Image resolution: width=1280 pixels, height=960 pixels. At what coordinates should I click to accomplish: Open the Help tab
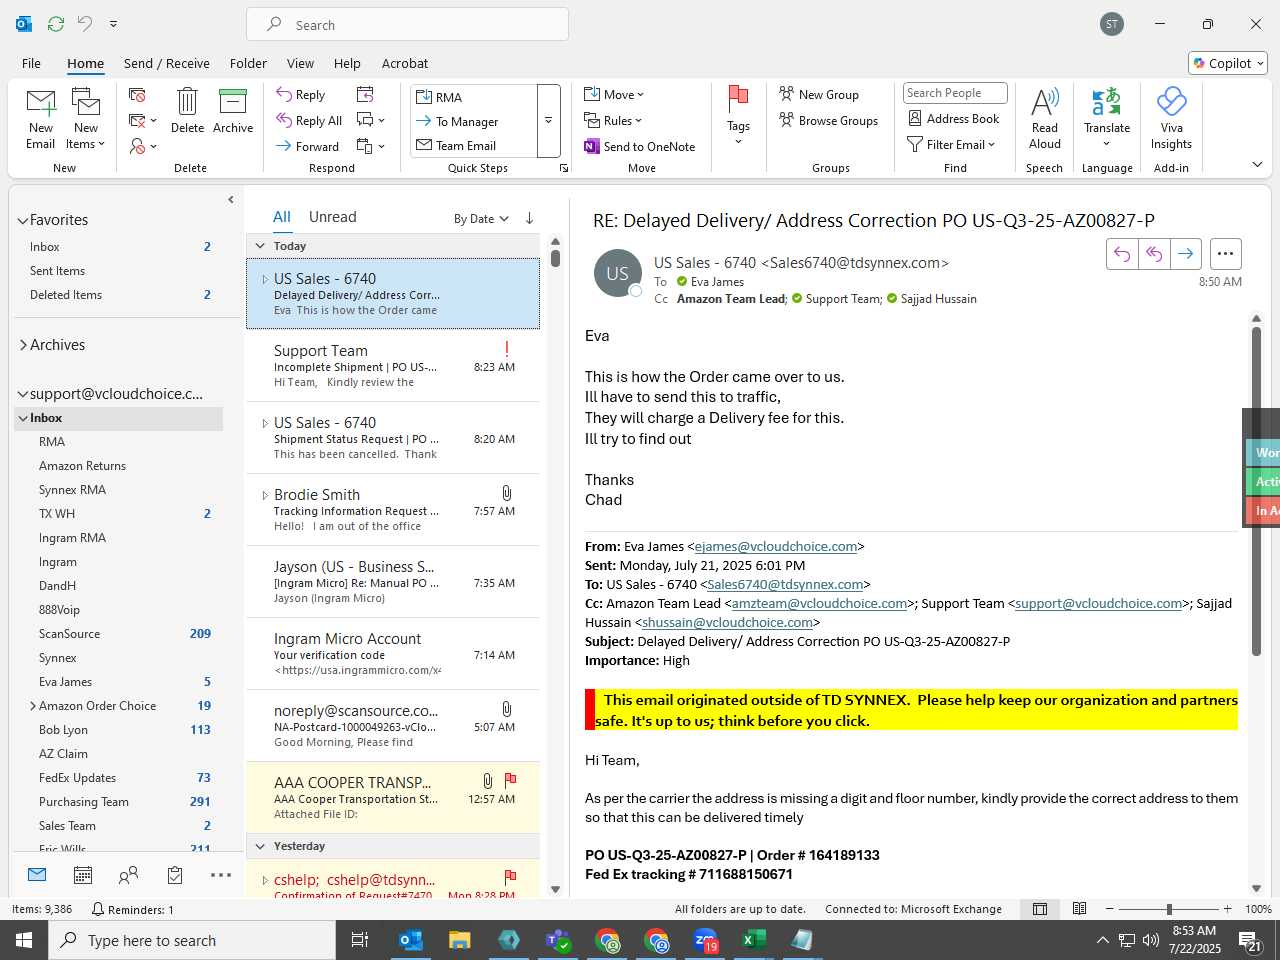347,63
